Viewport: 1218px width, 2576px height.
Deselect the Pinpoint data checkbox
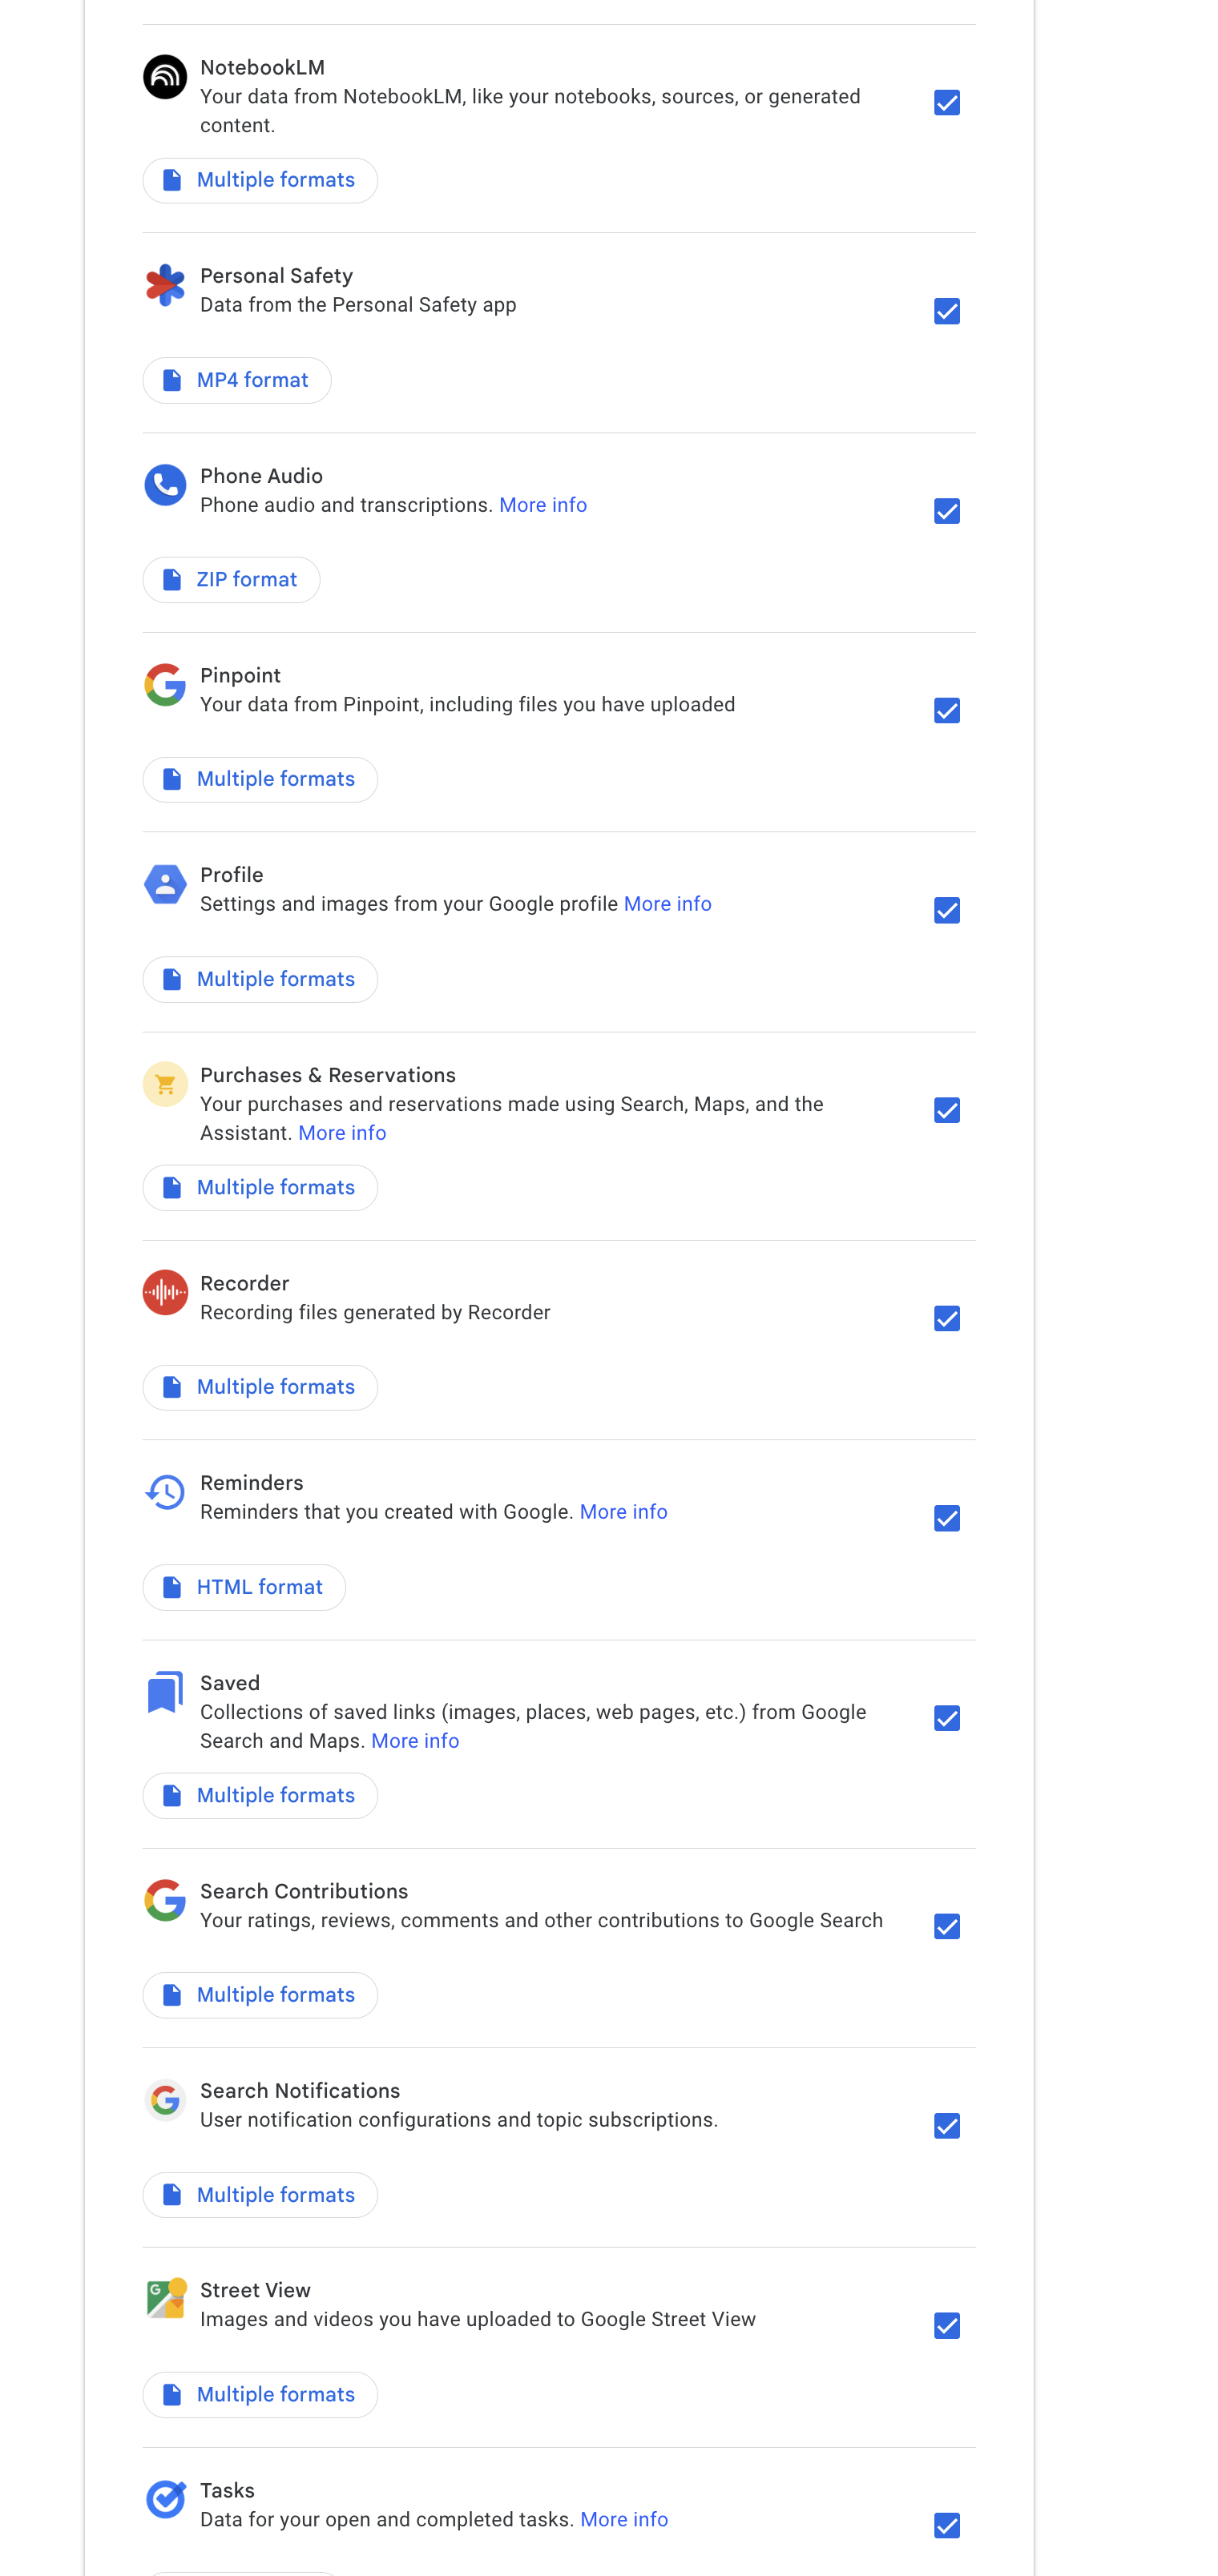(946, 711)
